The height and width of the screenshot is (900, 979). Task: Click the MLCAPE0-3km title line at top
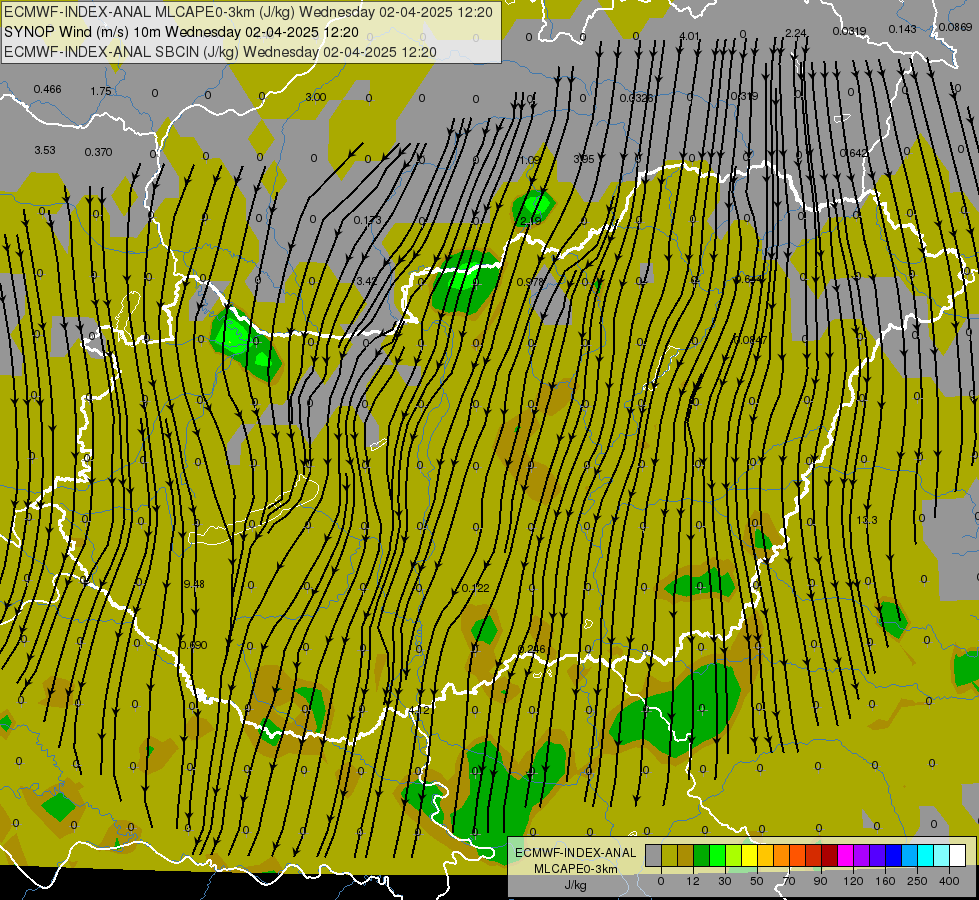(x=248, y=12)
